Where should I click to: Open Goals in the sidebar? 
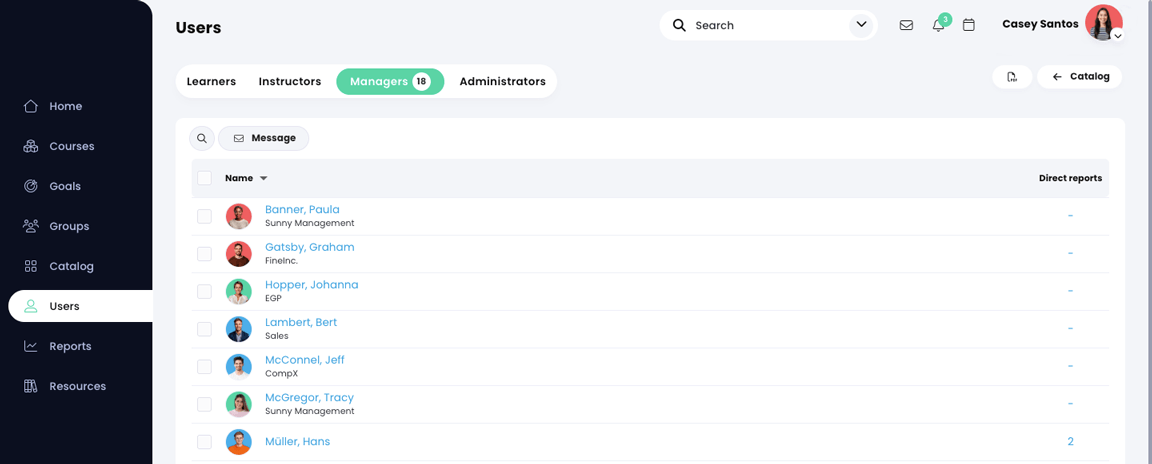(65, 186)
